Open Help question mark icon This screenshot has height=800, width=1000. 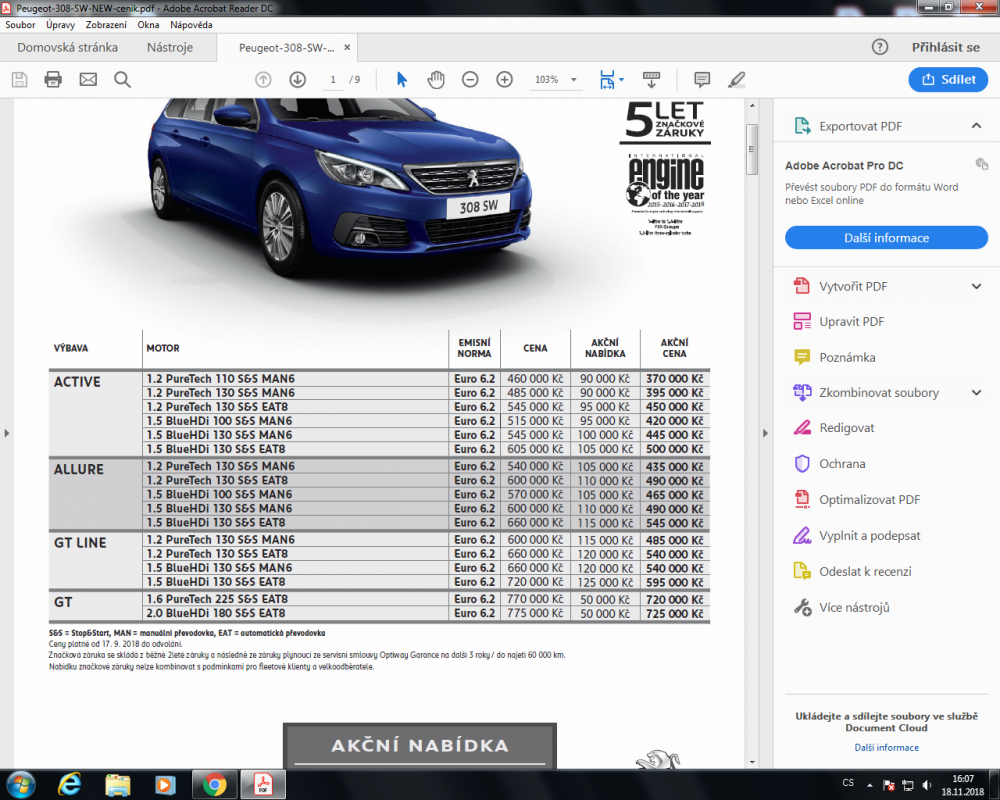[x=879, y=47]
